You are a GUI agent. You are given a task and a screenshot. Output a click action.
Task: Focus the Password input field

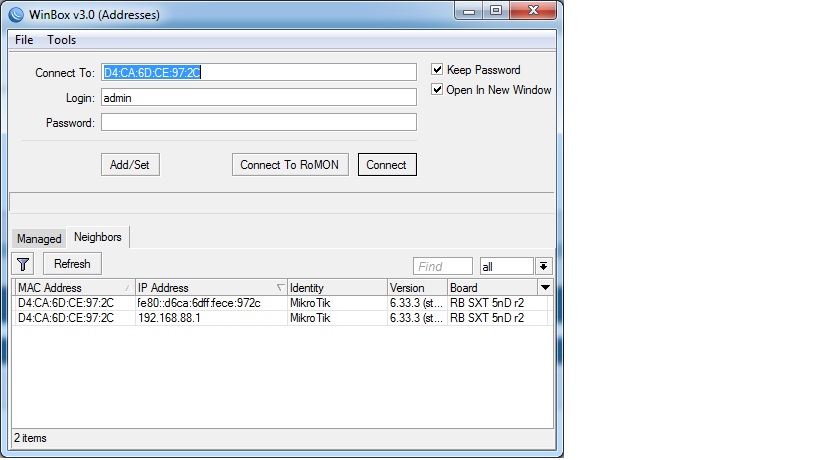259,122
